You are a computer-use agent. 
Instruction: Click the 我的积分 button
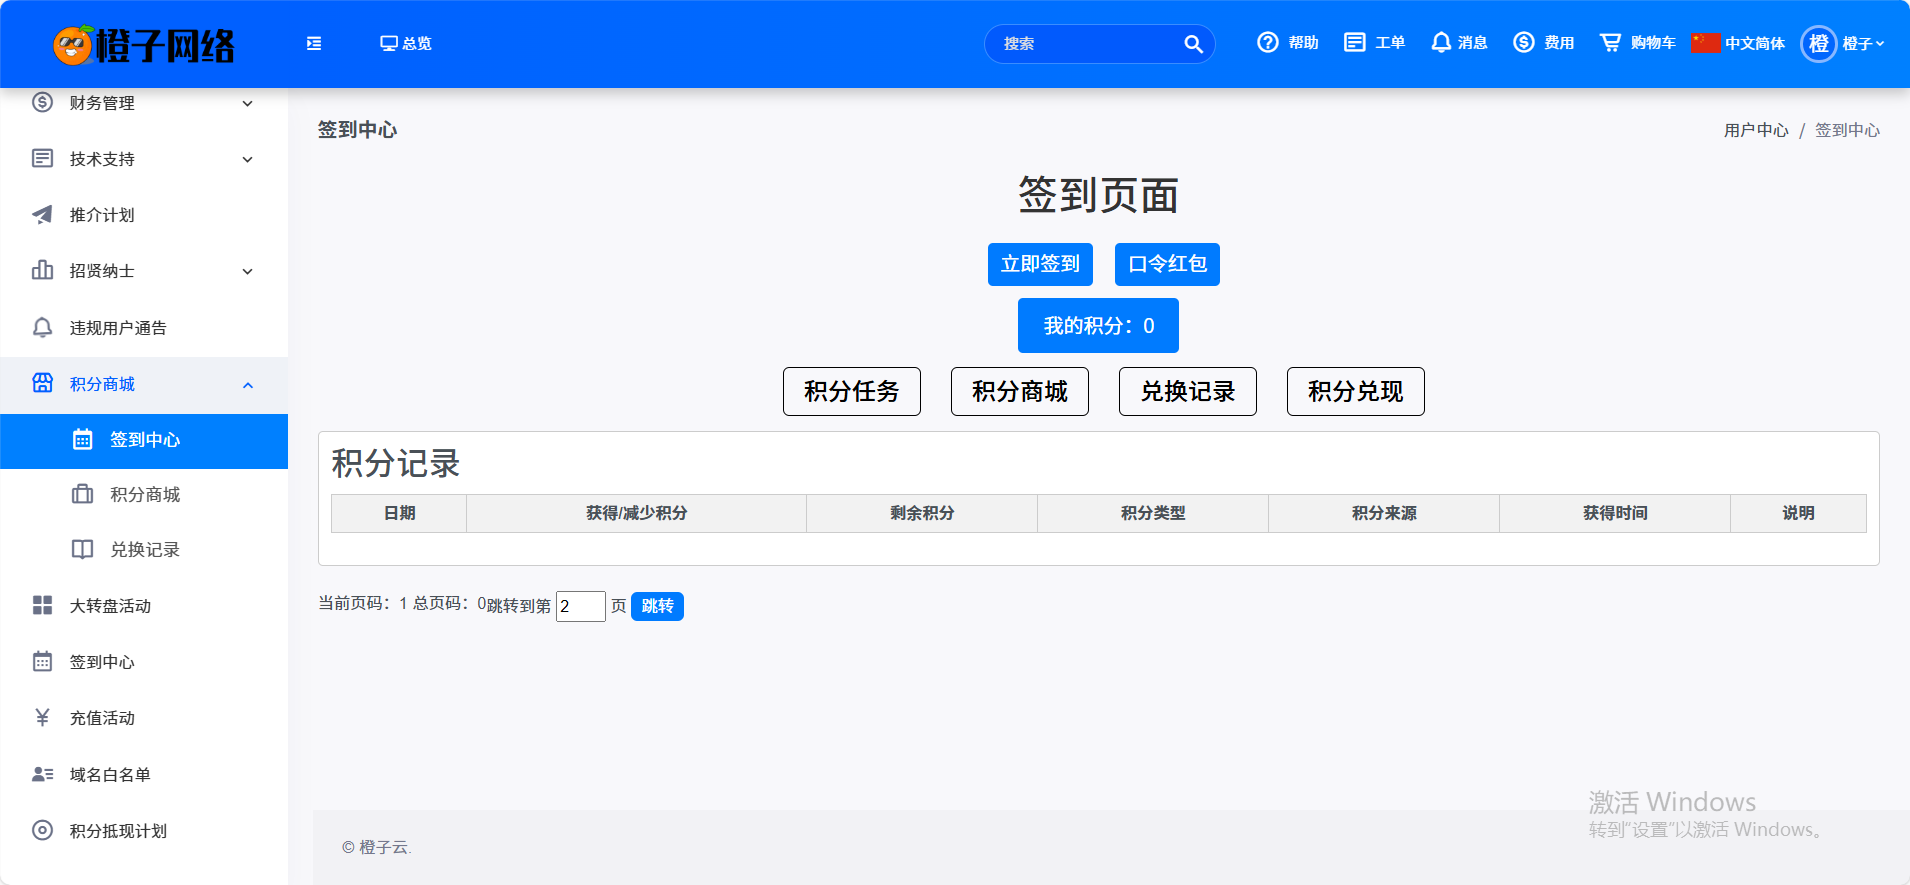[x=1098, y=326]
